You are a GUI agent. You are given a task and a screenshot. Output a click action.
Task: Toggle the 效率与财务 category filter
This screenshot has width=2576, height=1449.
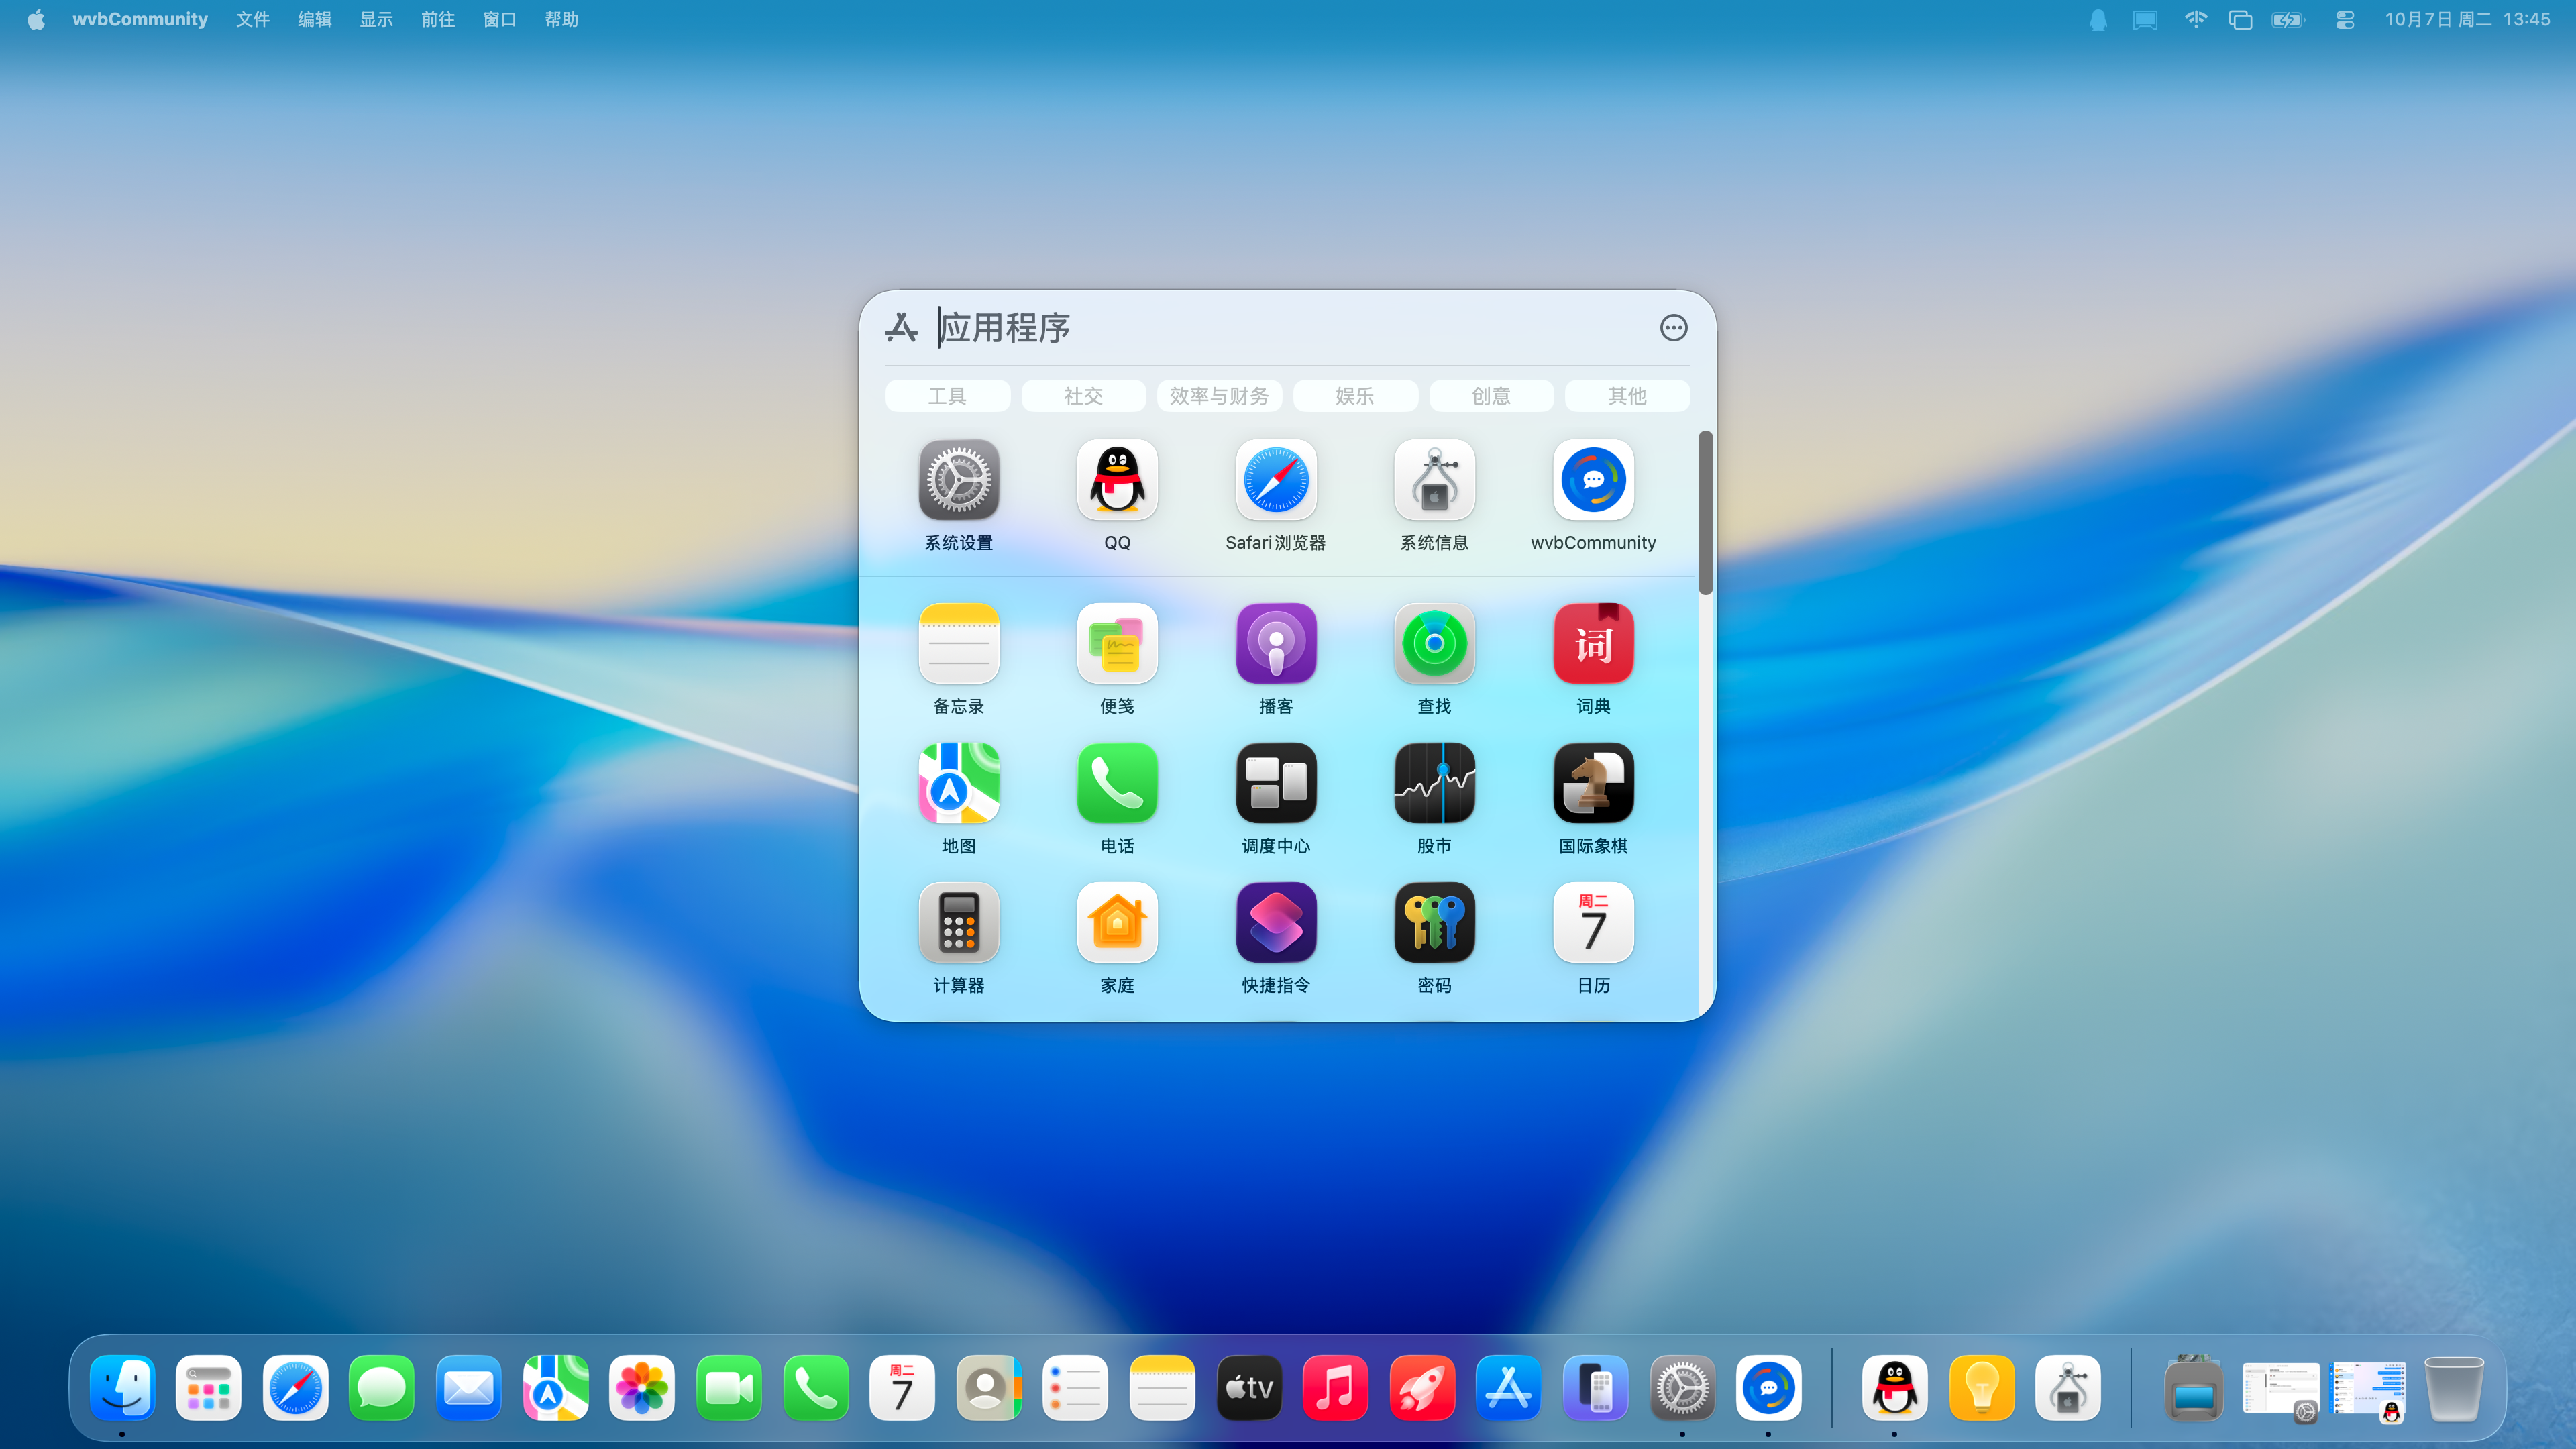click(1219, 396)
